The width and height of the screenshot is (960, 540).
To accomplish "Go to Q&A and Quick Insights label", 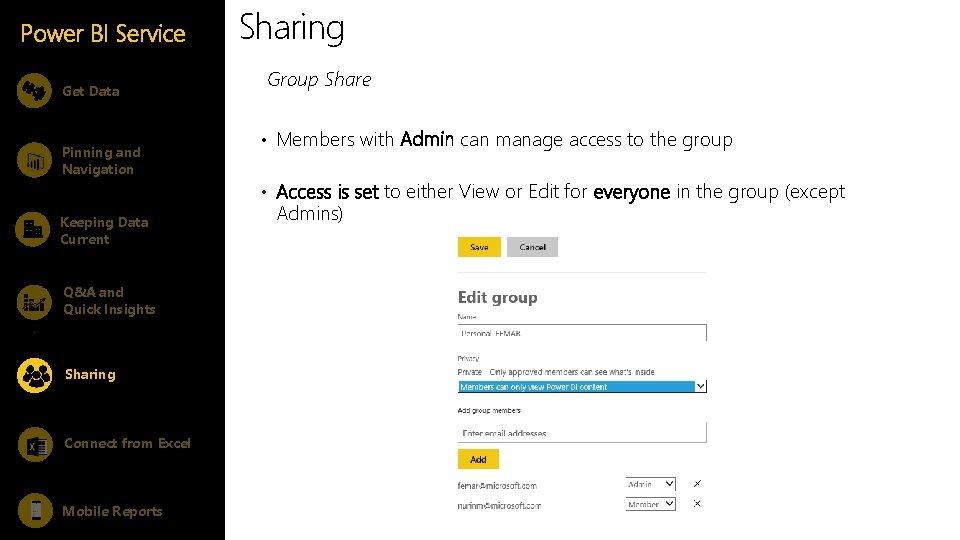I will tap(109, 301).
